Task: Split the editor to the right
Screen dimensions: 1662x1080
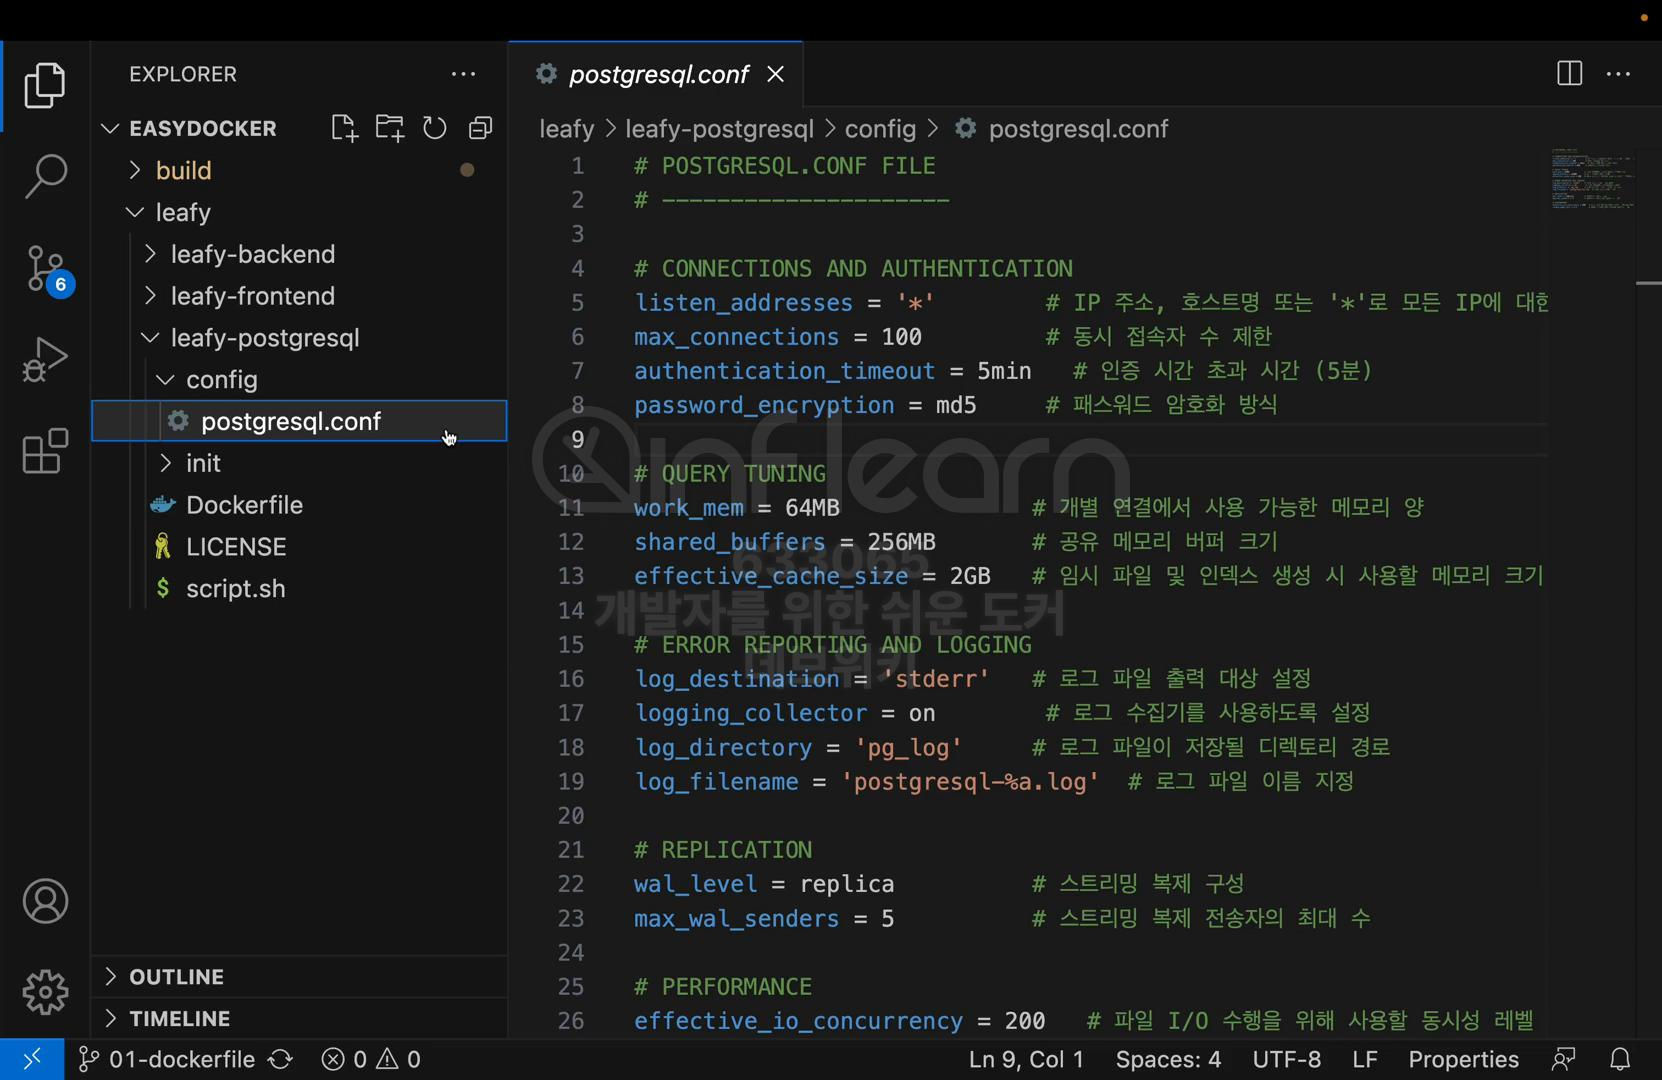Action: pos(1569,74)
